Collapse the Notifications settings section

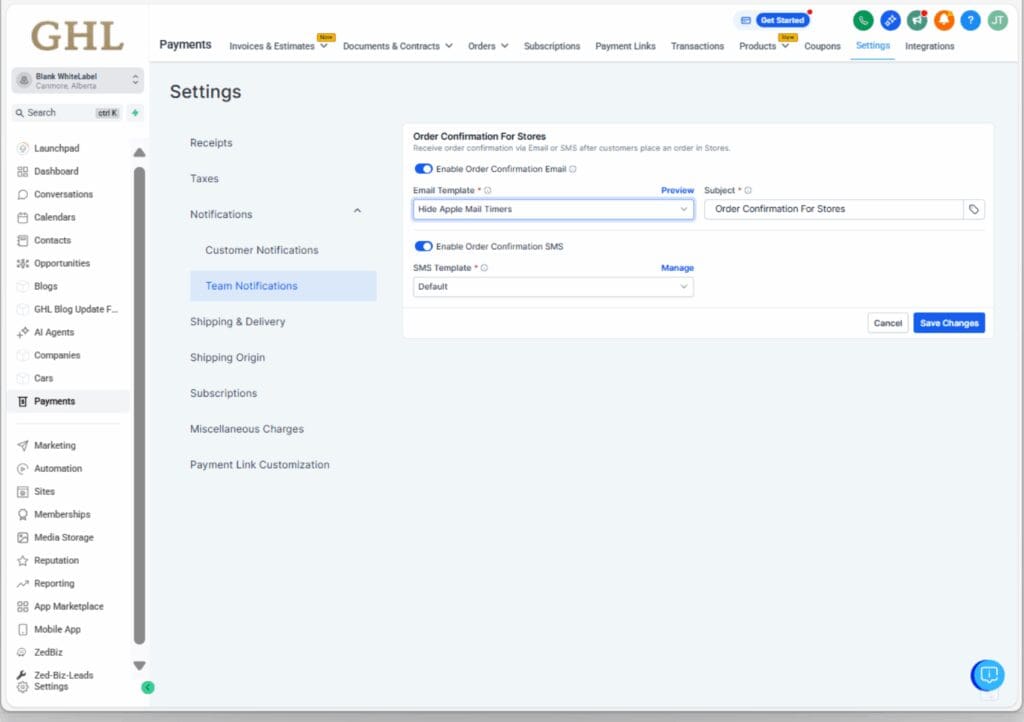[357, 214]
